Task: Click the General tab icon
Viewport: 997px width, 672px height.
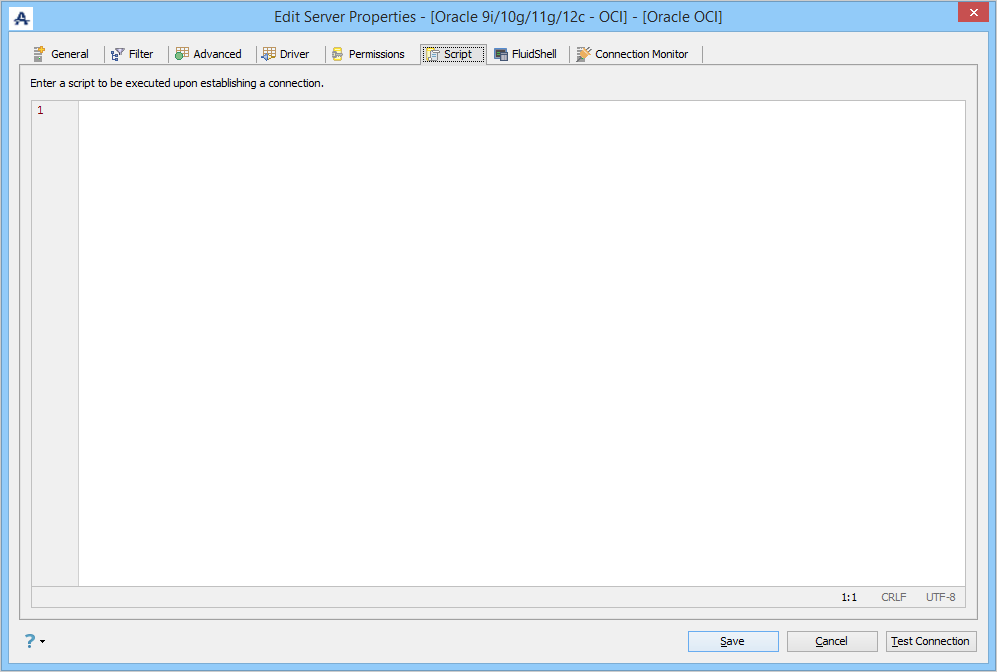Action: (39, 54)
